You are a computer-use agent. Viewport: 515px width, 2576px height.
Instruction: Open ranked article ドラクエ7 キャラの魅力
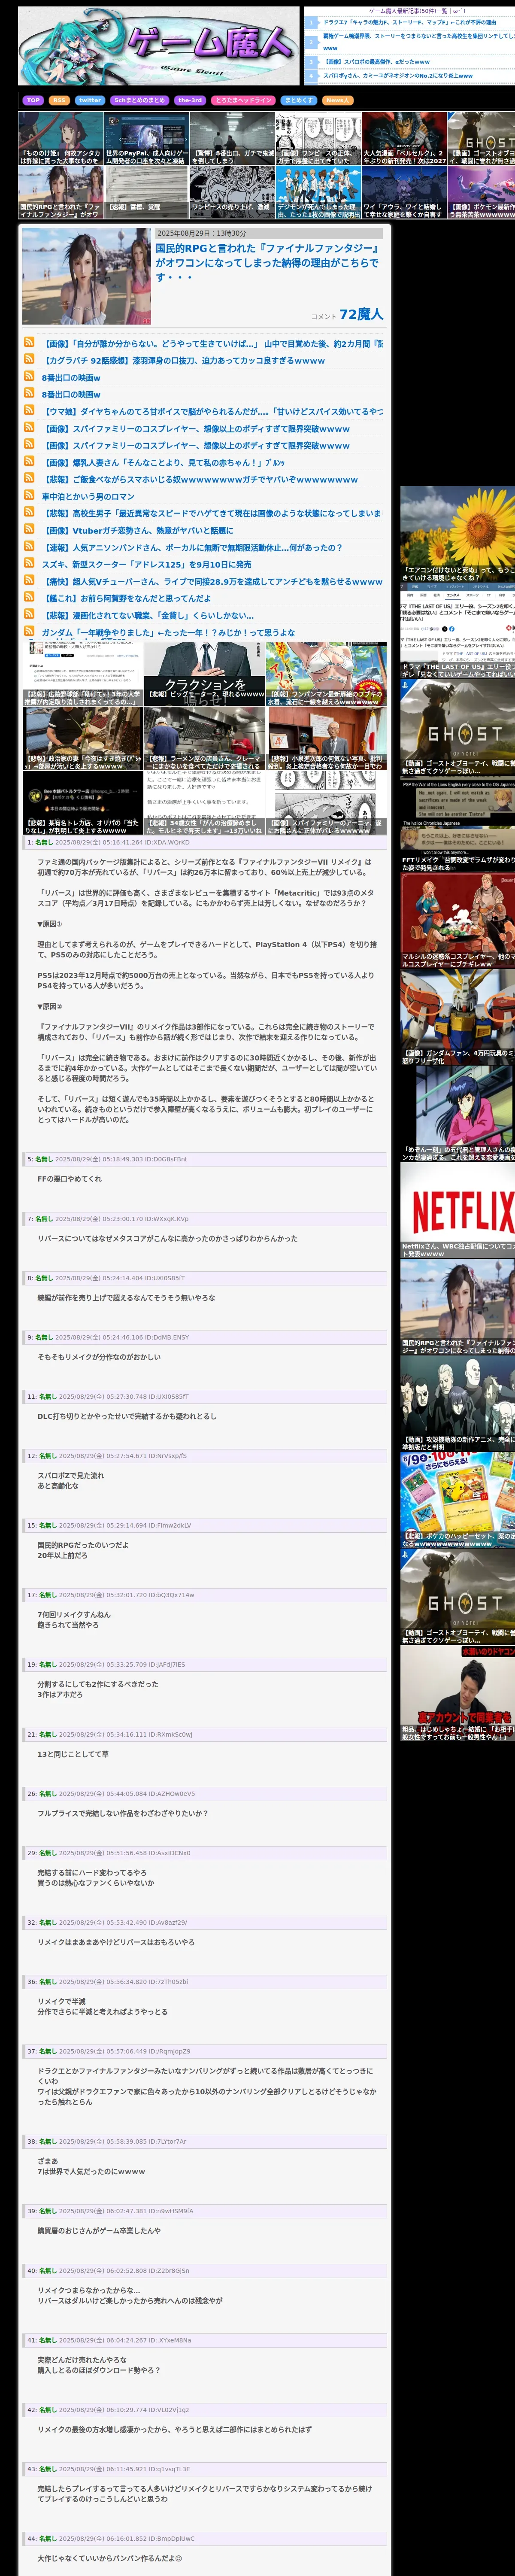tap(409, 22)
